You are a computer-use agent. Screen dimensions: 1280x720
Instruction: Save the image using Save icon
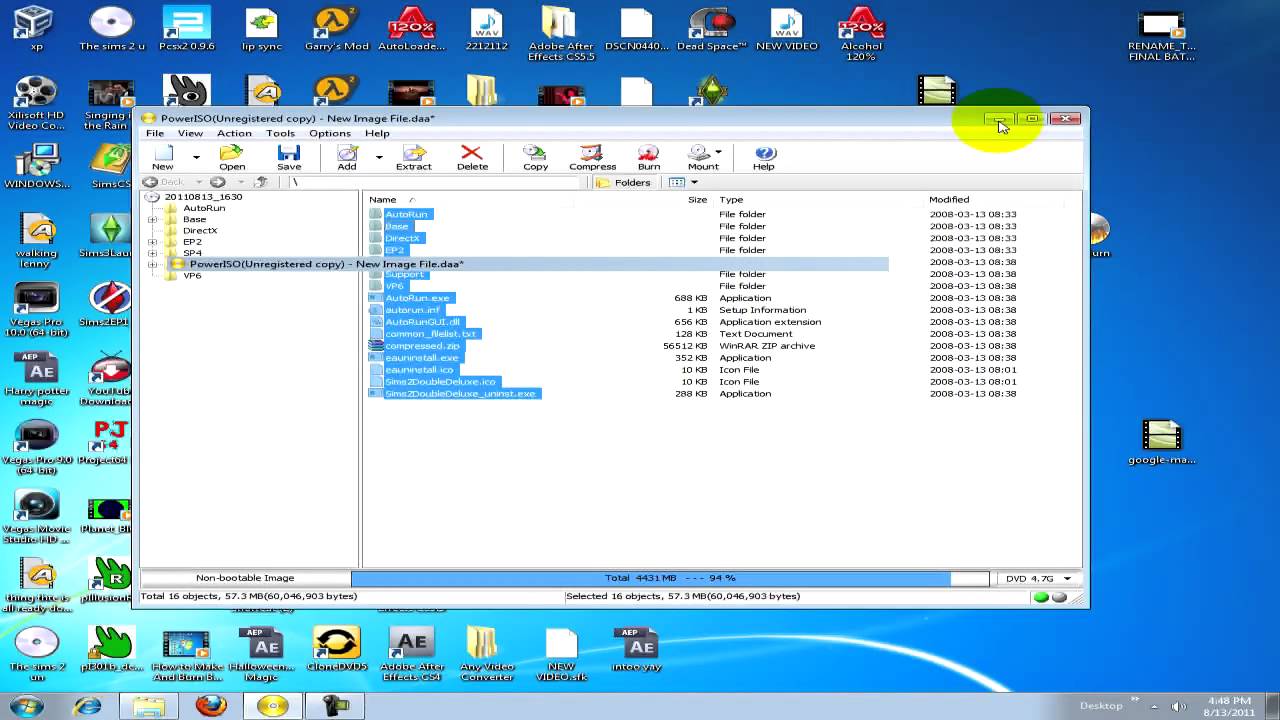coord(289,157)
